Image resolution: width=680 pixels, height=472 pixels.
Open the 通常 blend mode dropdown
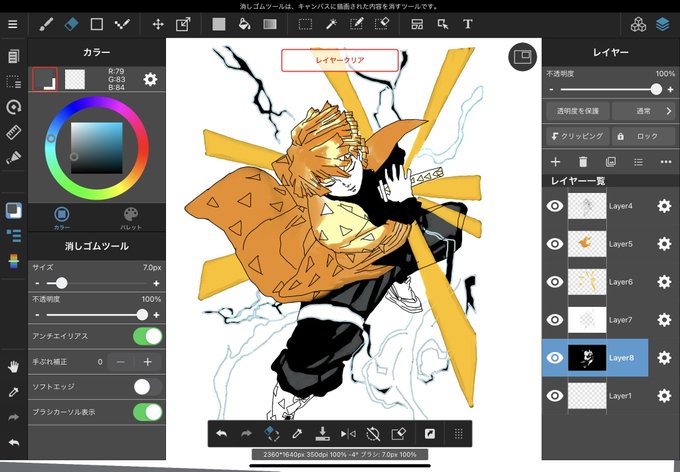(644, 111)
